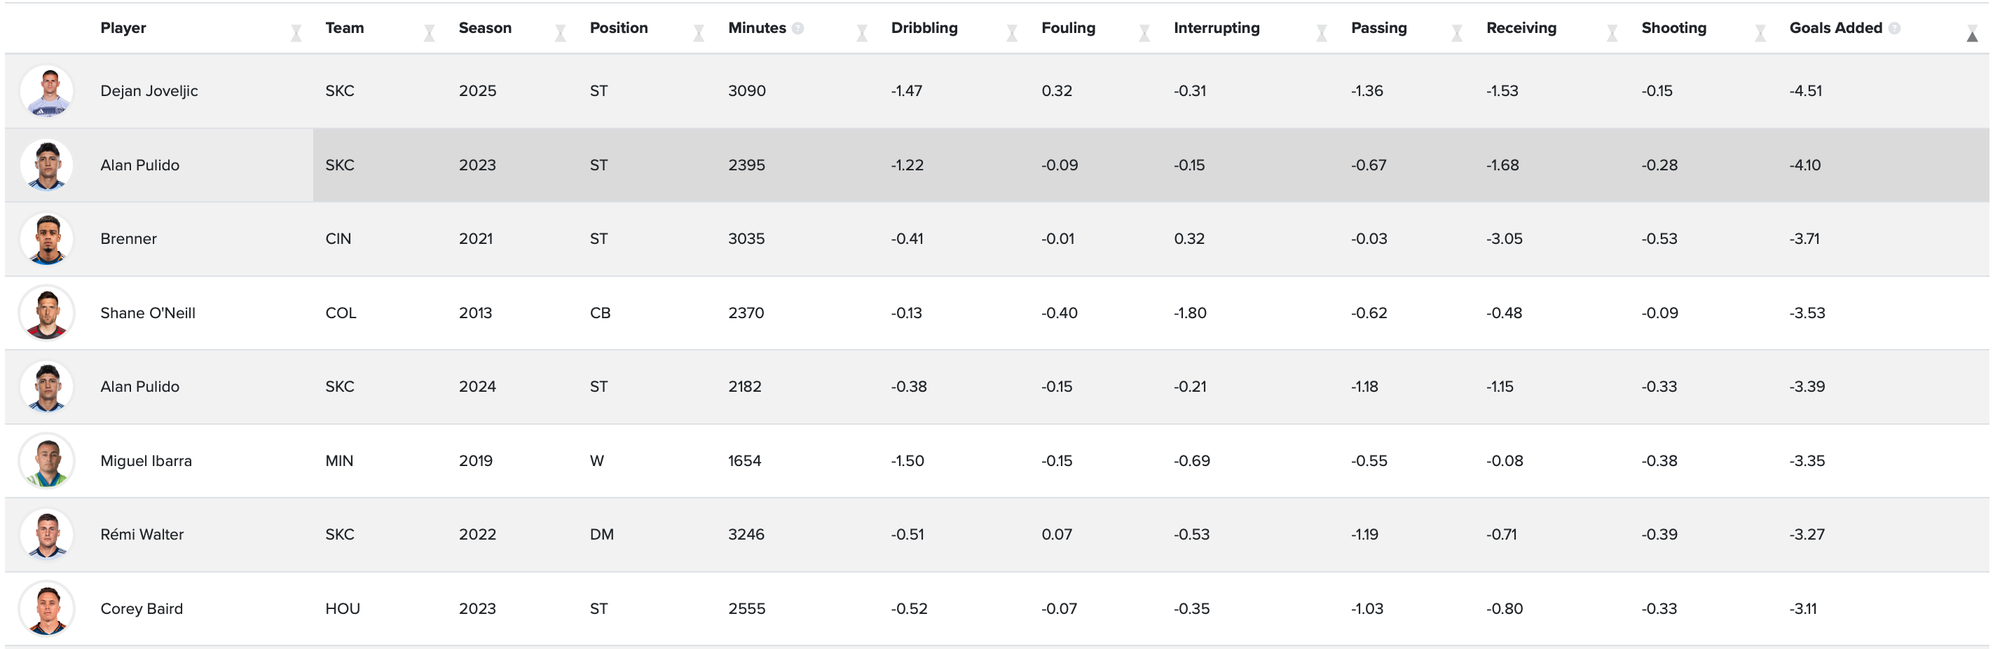
Task: Click the sort icon beside Team header
Action: coord(429,34)
